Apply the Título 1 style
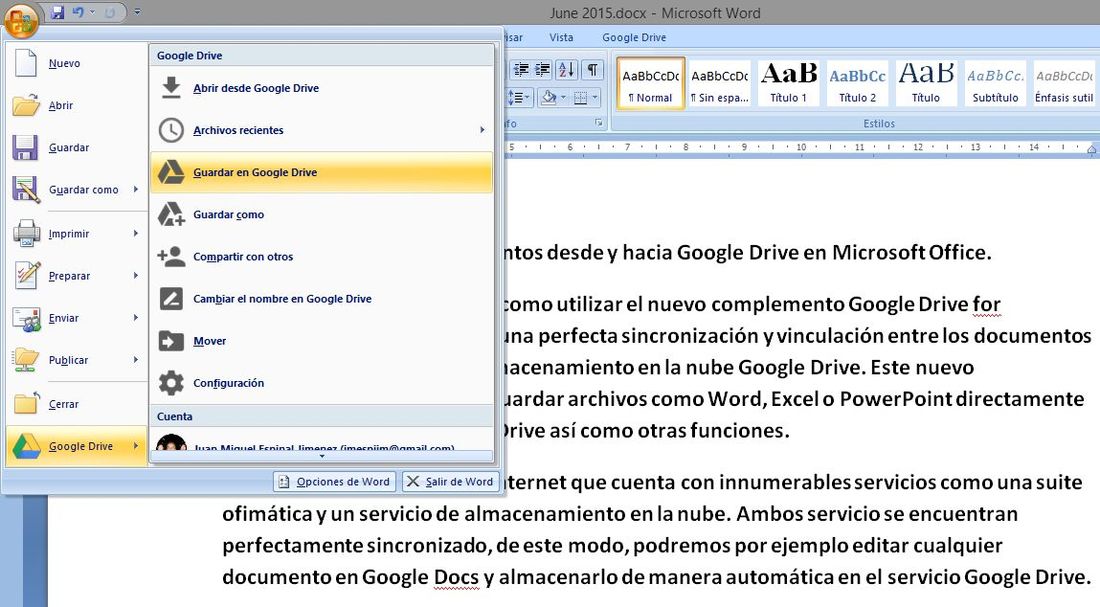 click(x=789, y=84)
